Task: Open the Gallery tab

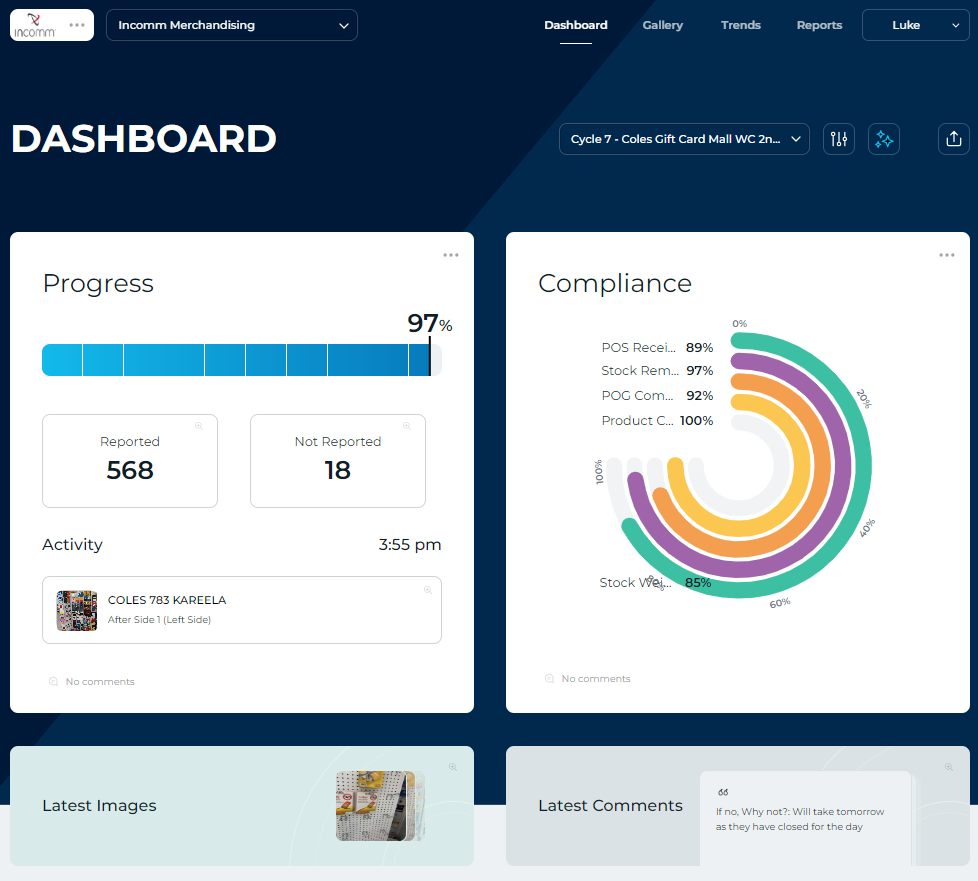Action: click(662, 25)
